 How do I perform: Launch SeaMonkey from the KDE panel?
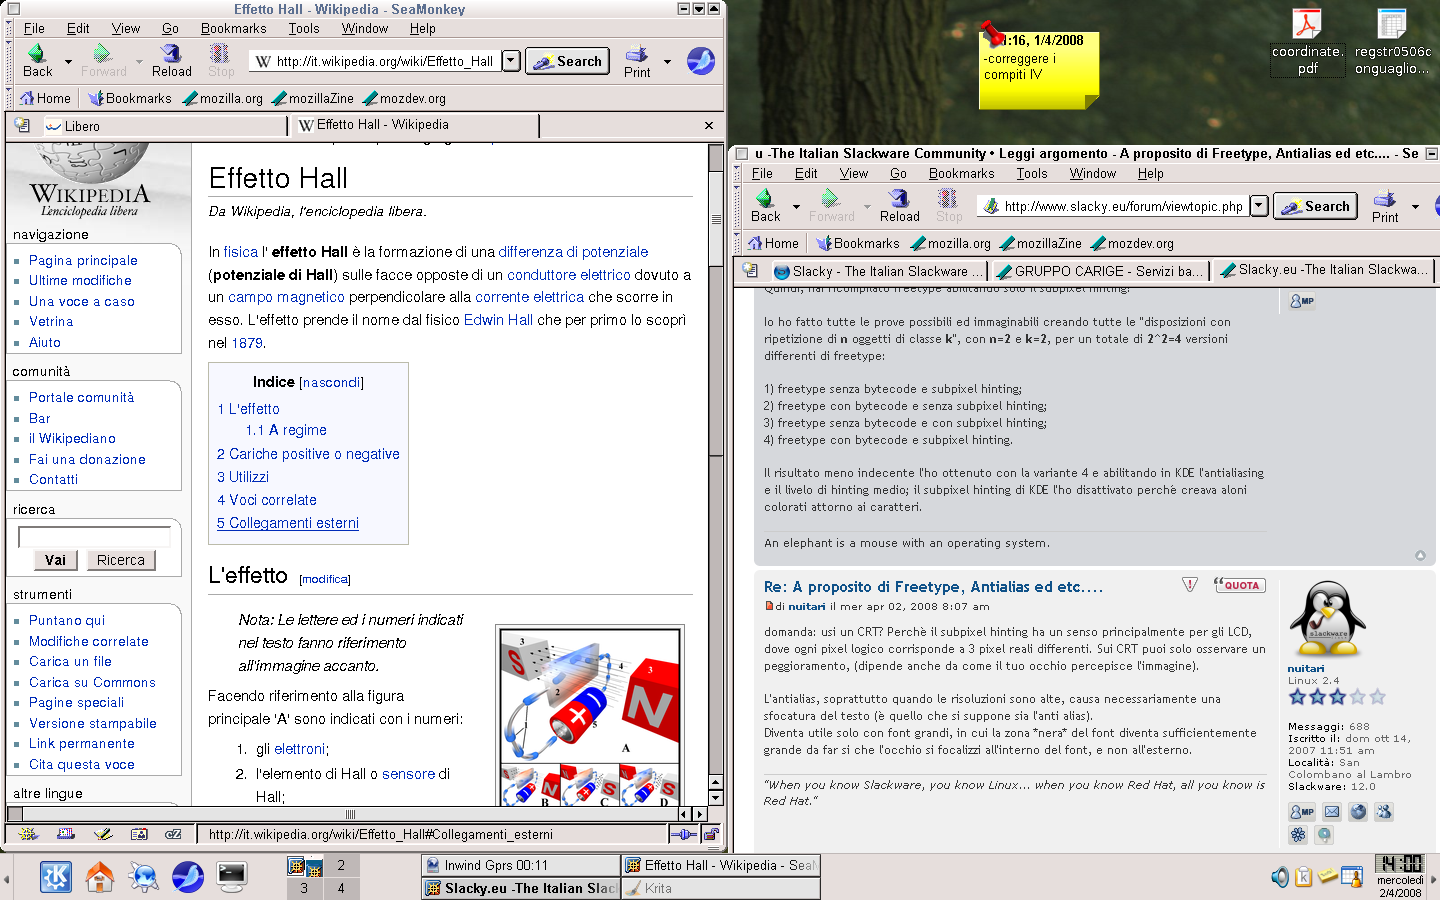pyautogui.click(x=188, y=877)
